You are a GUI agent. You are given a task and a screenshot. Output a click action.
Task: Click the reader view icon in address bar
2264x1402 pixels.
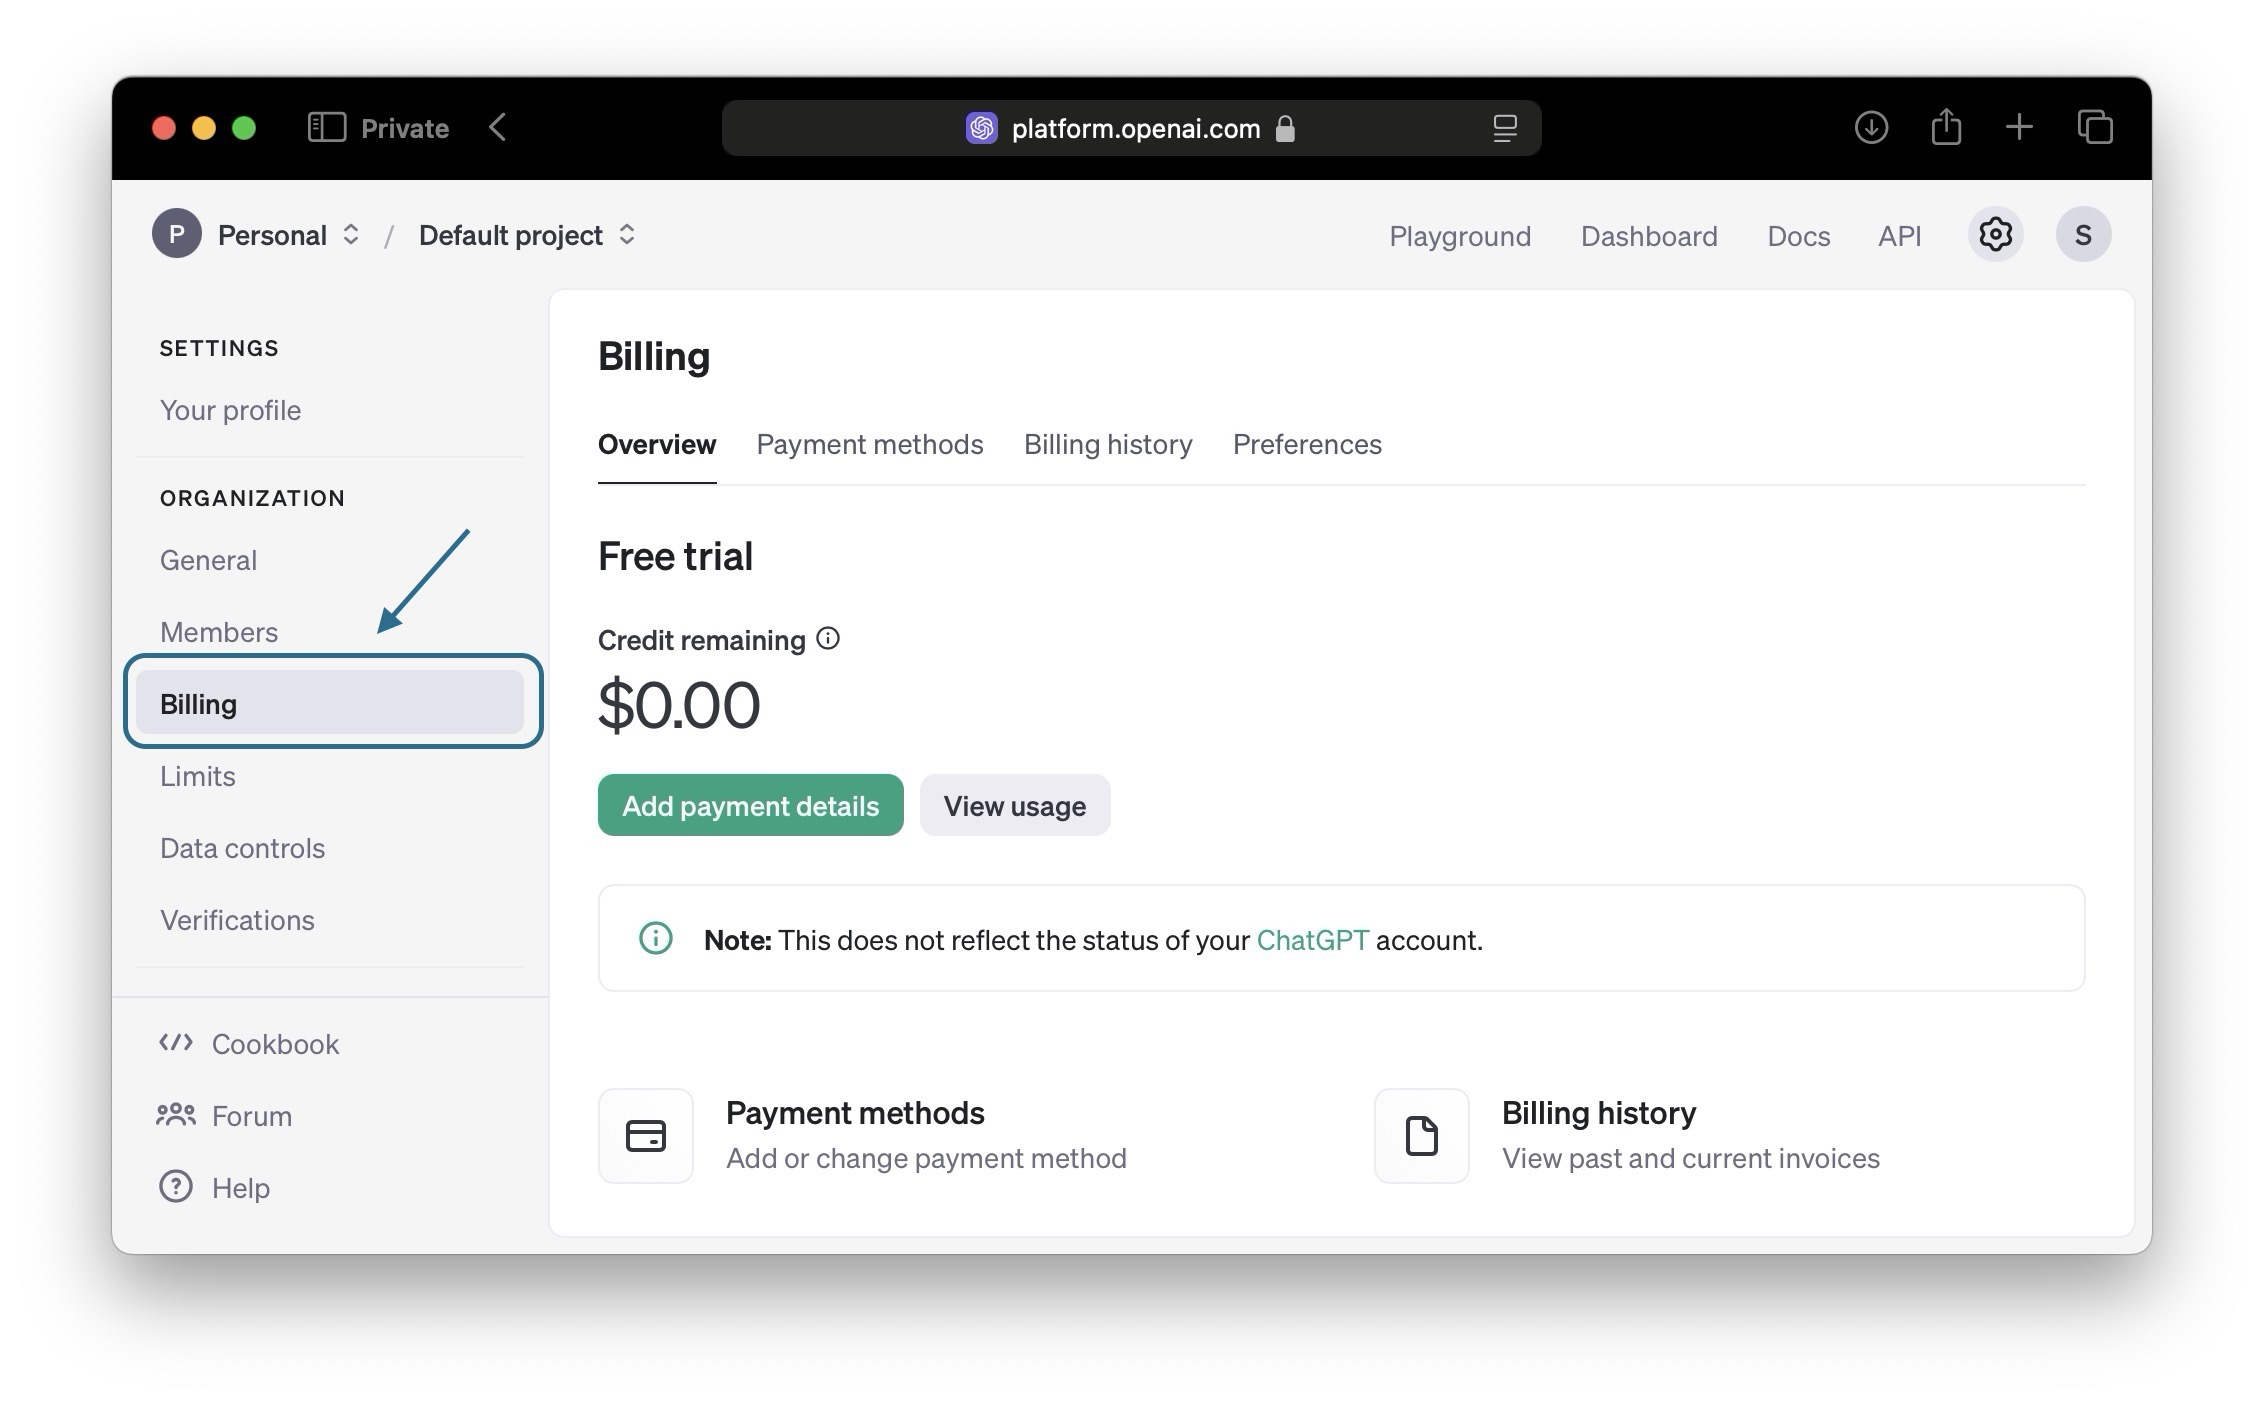(1505, 128)
